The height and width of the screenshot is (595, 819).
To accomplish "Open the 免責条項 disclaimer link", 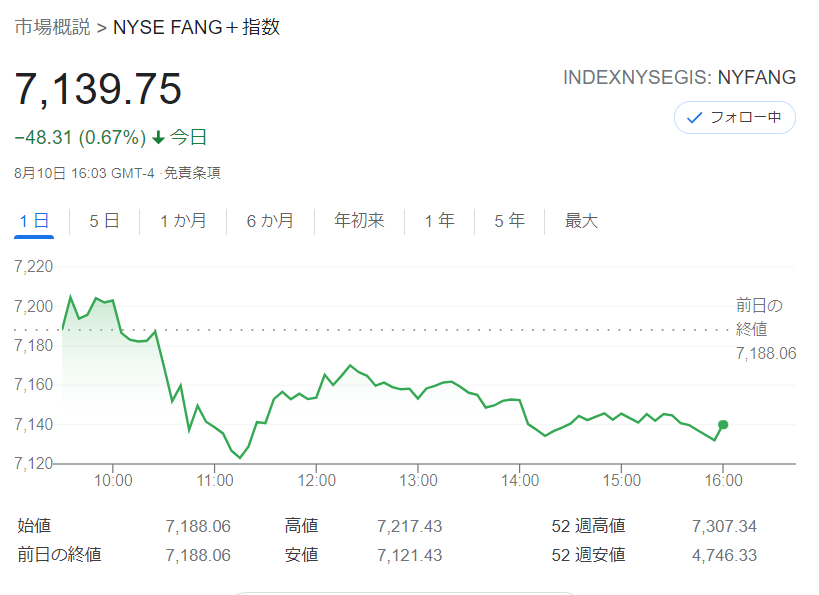I will [x=192, y=173].
